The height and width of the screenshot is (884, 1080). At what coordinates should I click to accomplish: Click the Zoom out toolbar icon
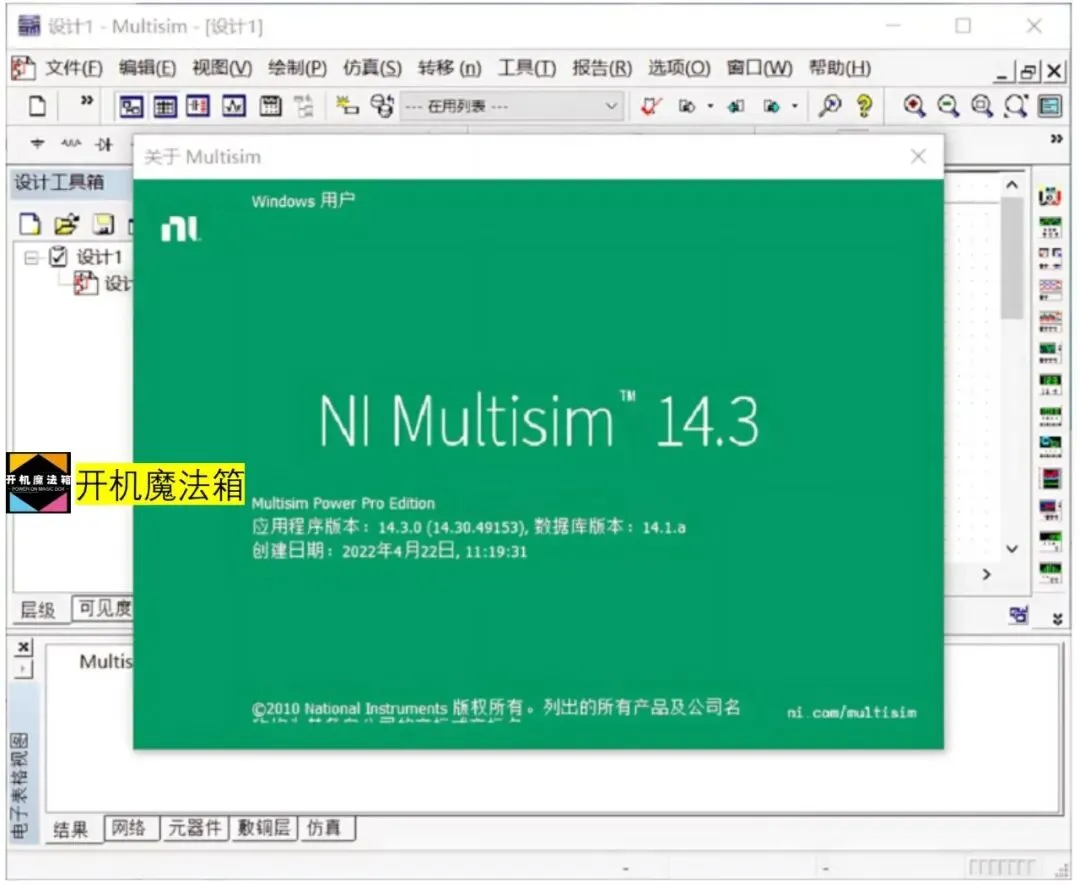[948, 106]
